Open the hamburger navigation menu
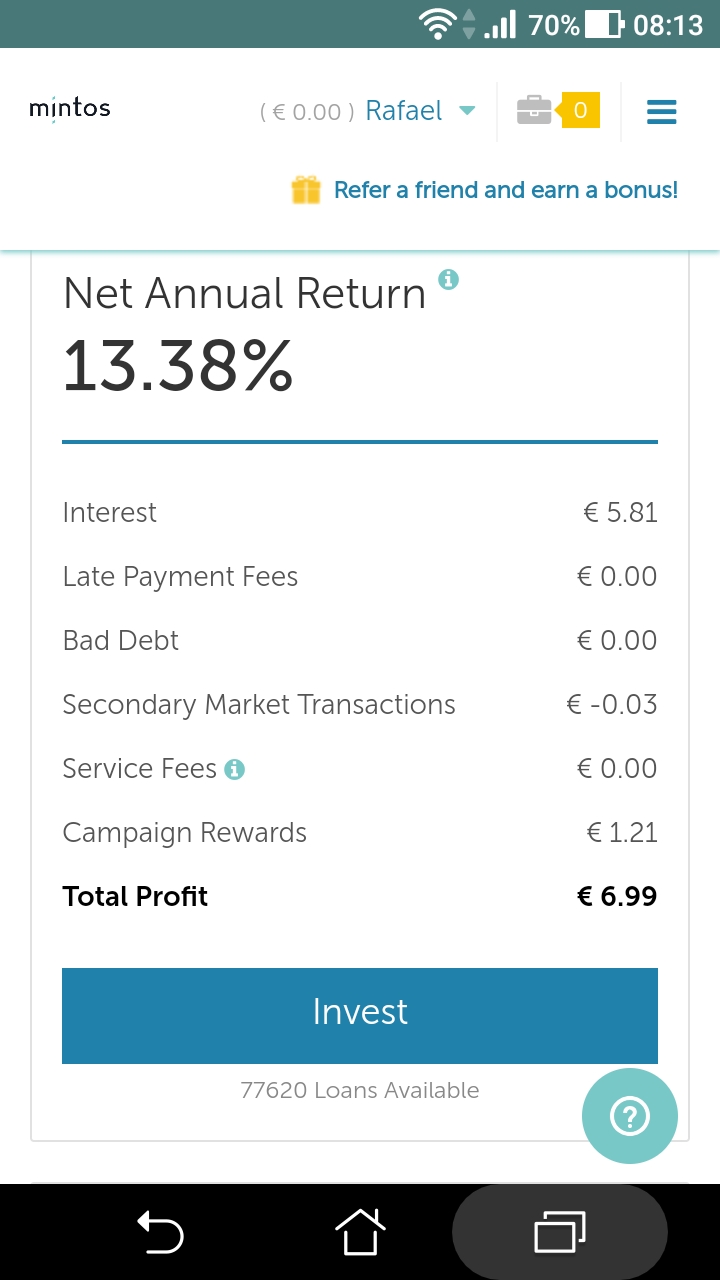 click(x=661, y=111)
